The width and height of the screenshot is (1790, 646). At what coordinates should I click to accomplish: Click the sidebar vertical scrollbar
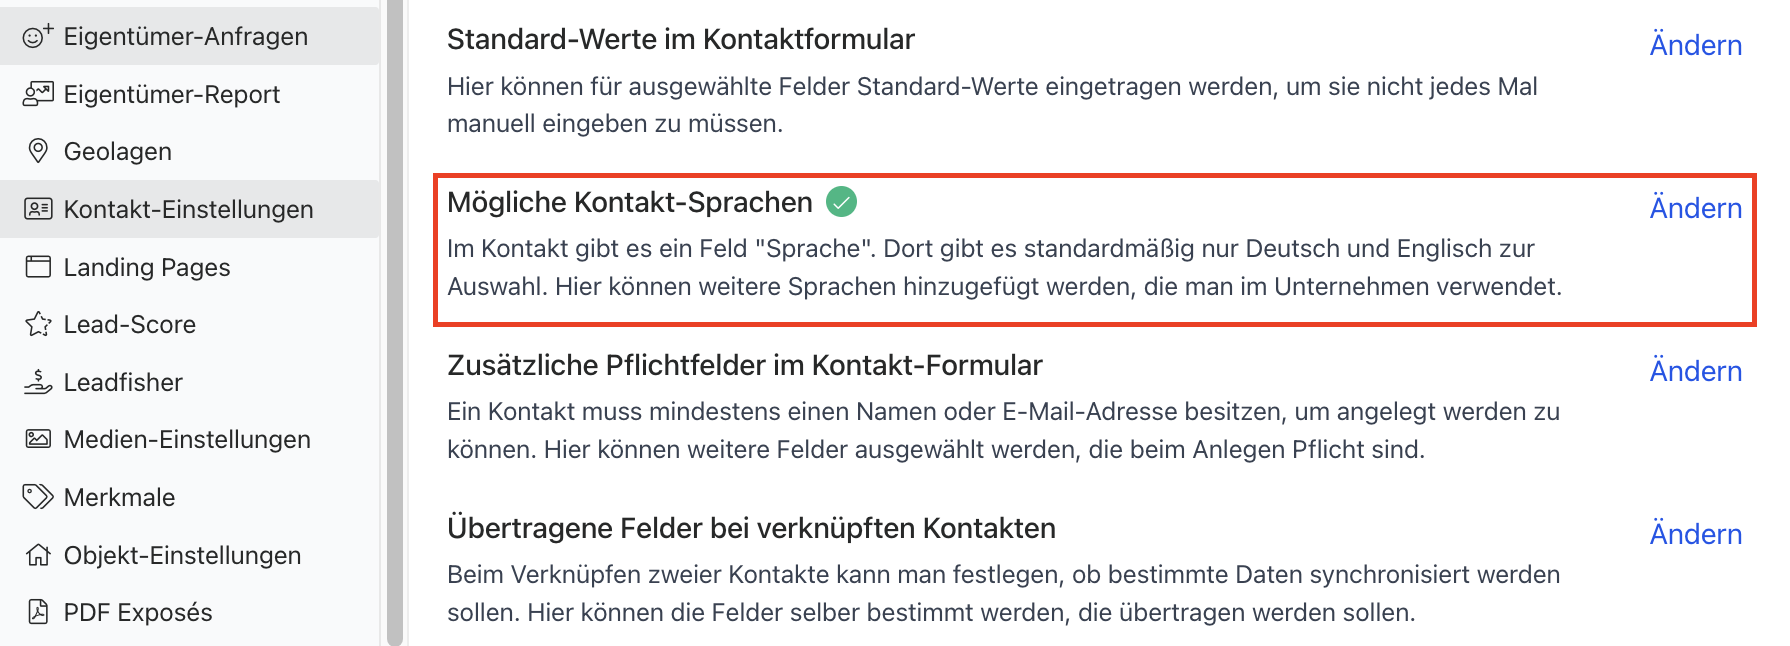pos(395,323)
